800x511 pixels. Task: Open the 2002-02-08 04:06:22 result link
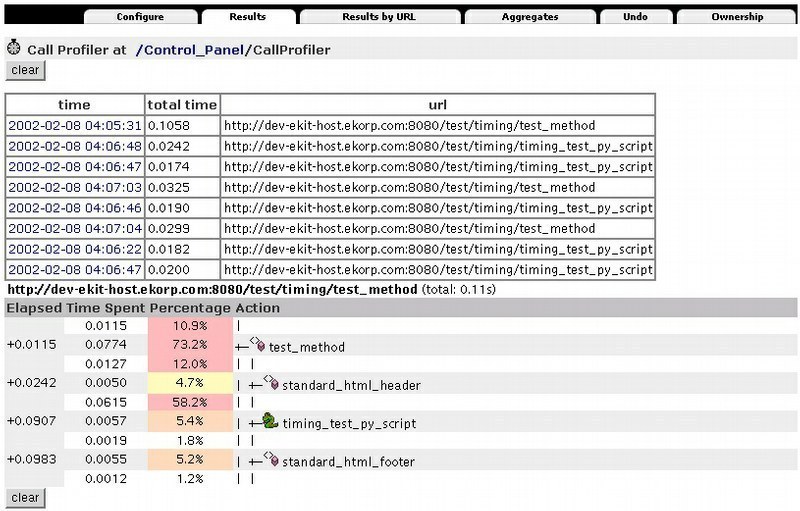tap(74, 249)
